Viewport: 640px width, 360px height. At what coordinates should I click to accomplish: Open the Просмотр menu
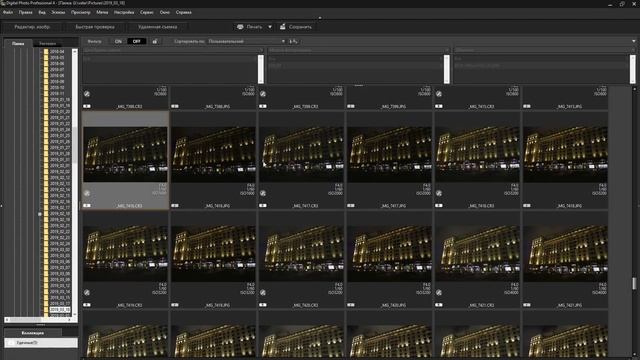[x=81, y=12]
